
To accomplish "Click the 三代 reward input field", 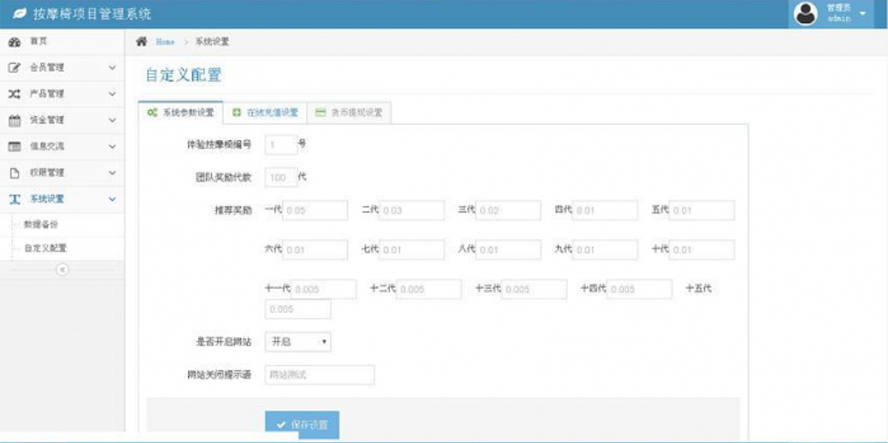I will (x=508, y=210).
